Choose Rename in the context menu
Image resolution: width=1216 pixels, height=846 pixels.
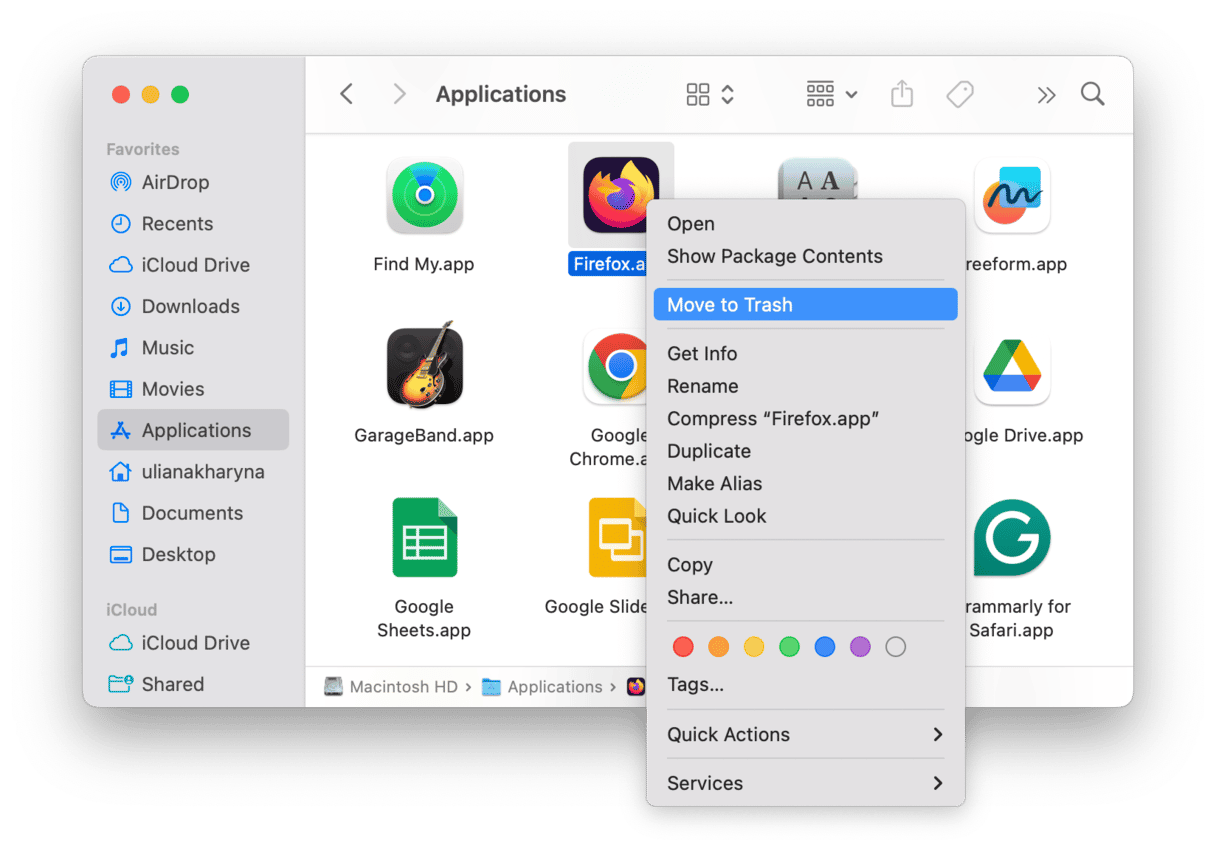(805, 386)
